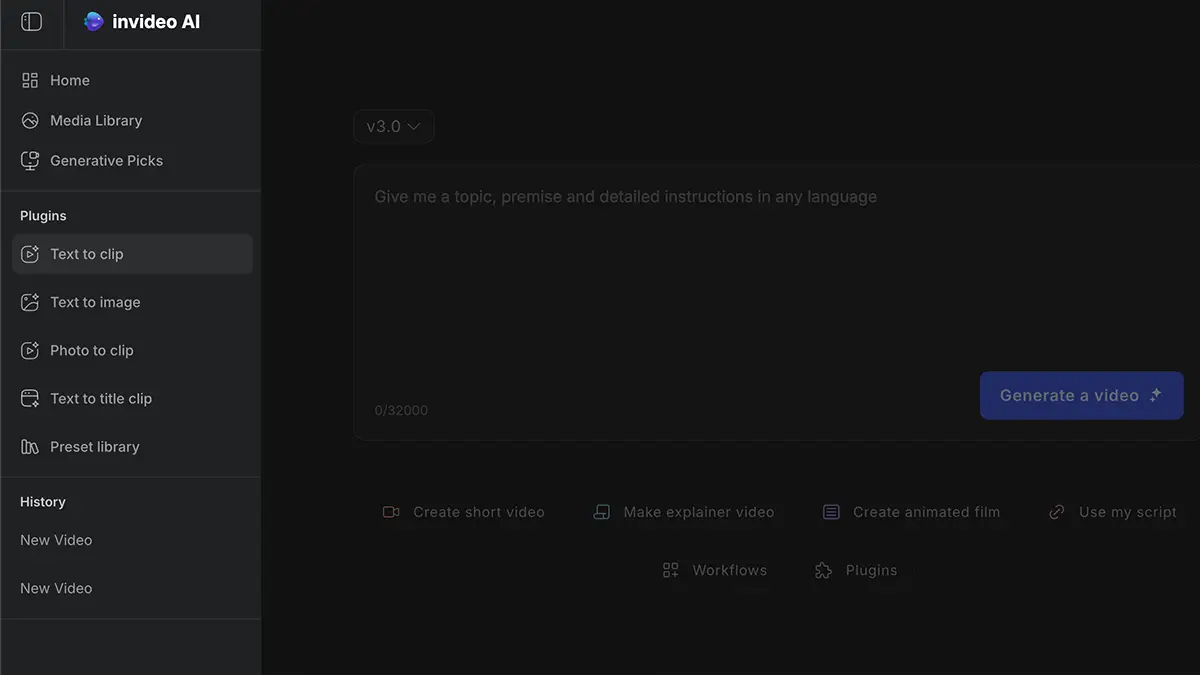Click the 0/32000 character counter
The width and height of the screenshot is (1200, 675).
(x=401, y=410)
